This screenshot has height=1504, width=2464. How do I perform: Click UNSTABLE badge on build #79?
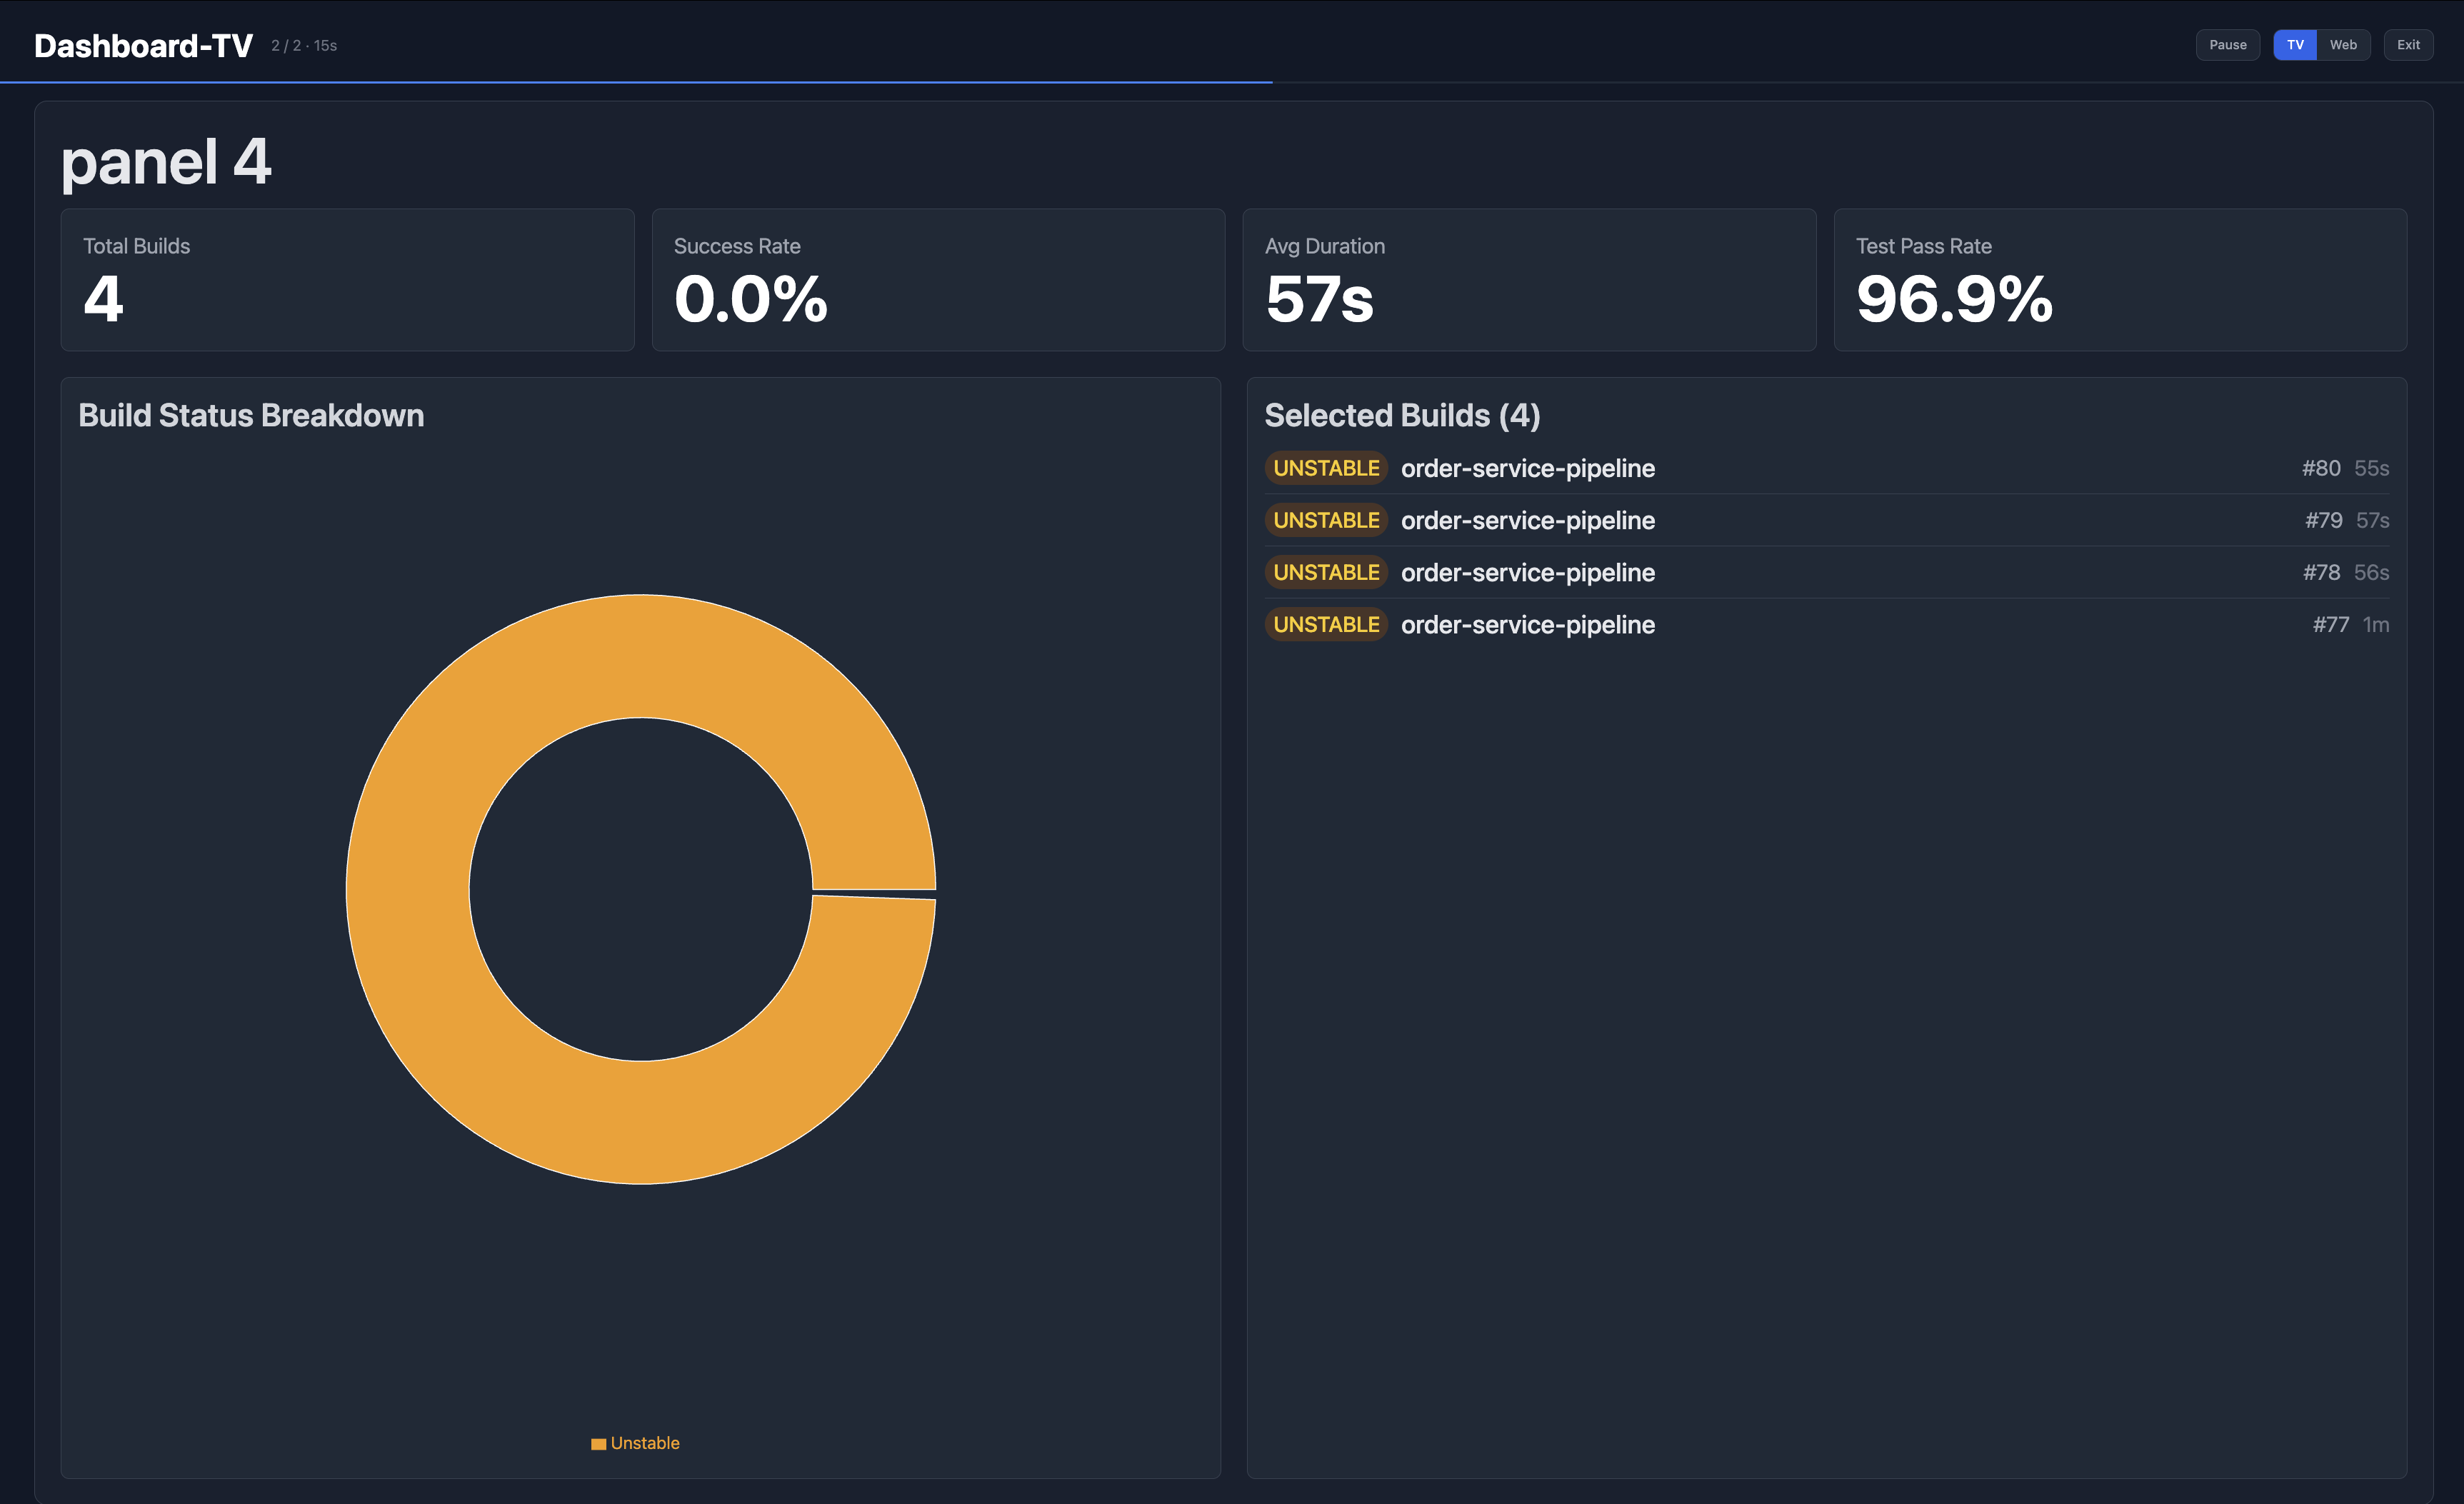click(x=1325, y=520)
